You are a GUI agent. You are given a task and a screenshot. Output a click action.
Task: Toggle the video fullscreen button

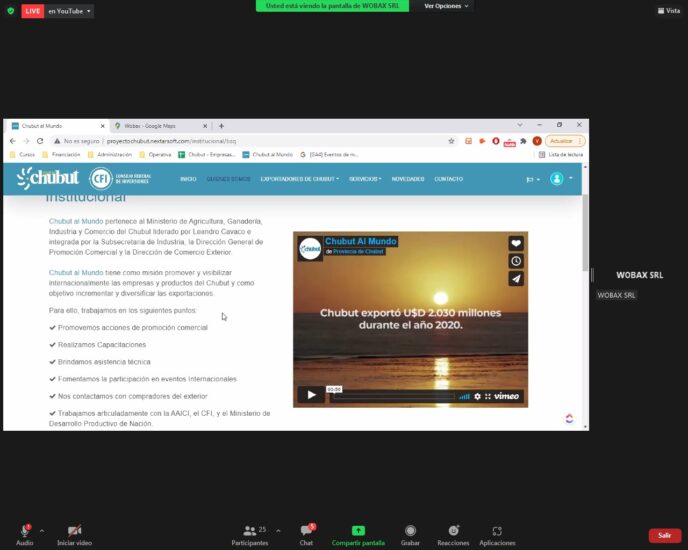(x=487, y=396)
